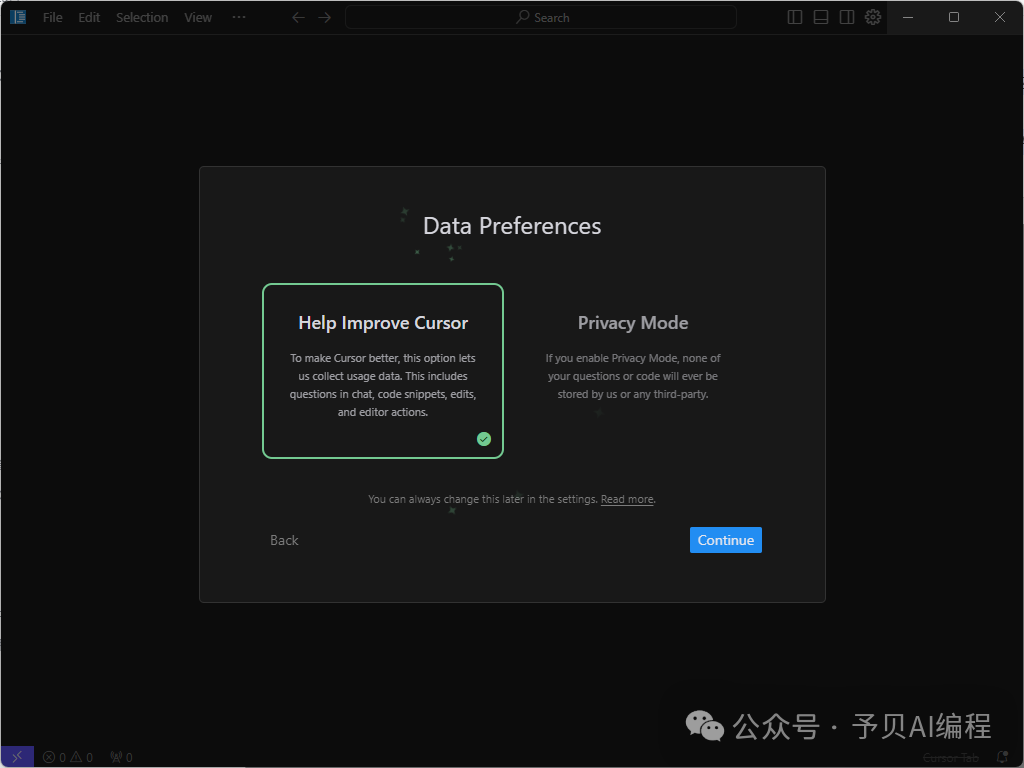Open the Selection menu
Image resolution: width=1024 pixels, height=768 pixels.
(142, 18)
